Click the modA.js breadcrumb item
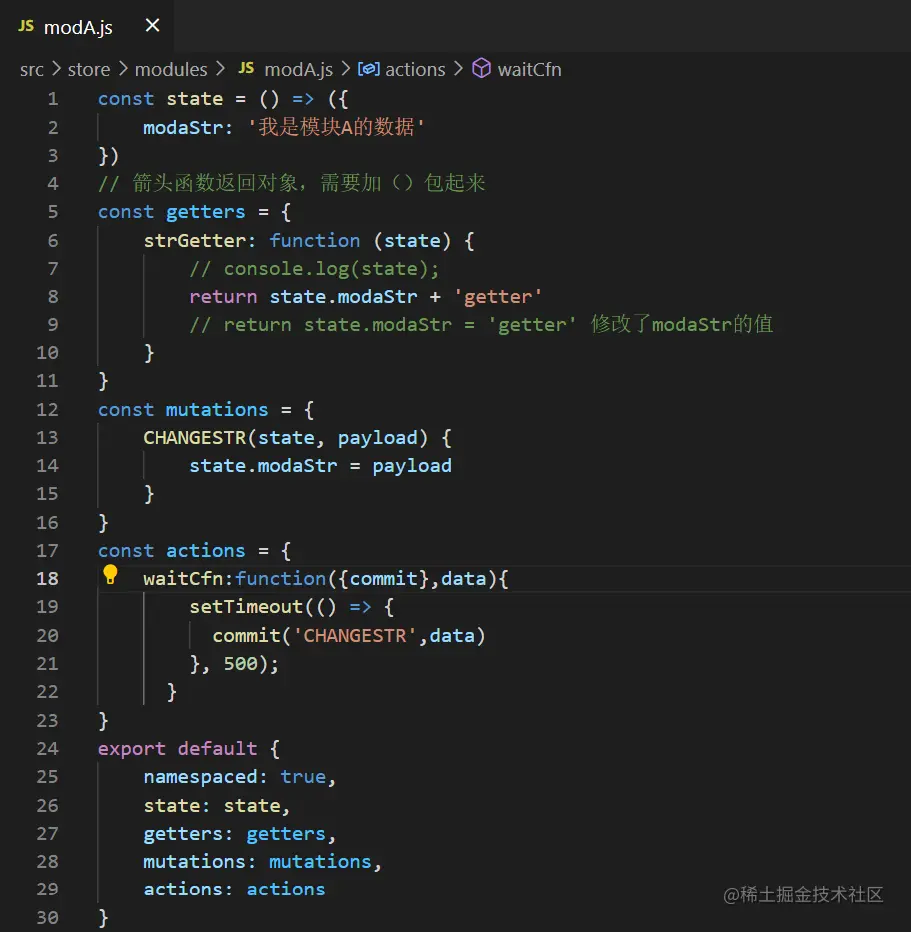The height and width of the screenshot is (932, 911). [298, 70]
